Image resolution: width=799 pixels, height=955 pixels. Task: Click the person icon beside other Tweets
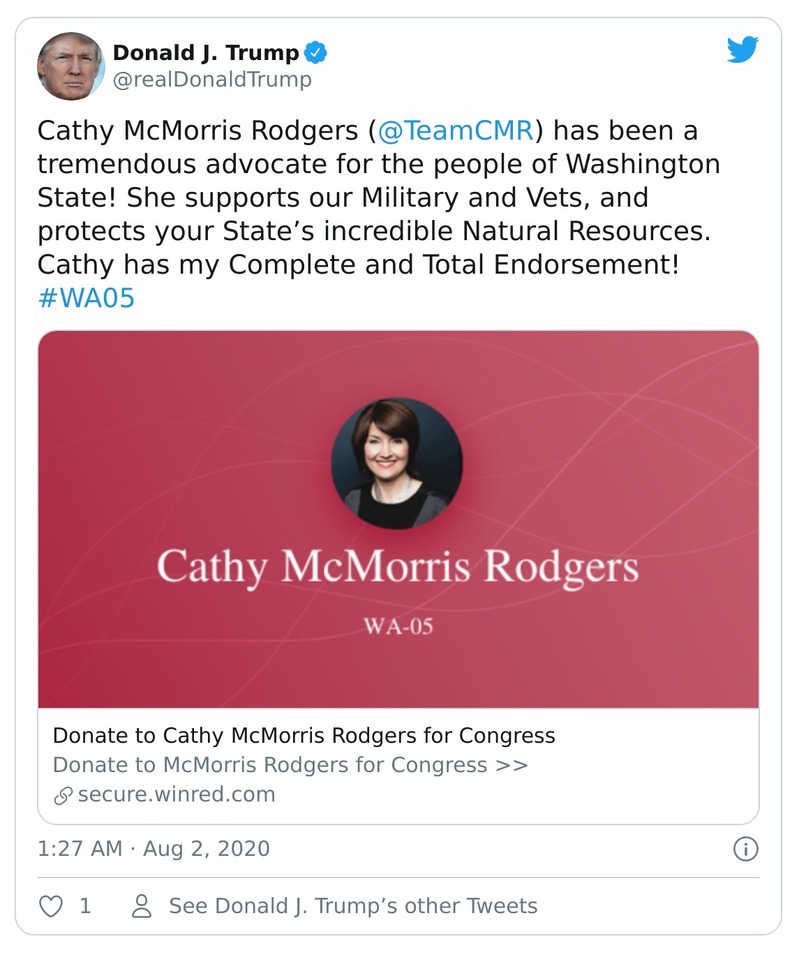142,906
